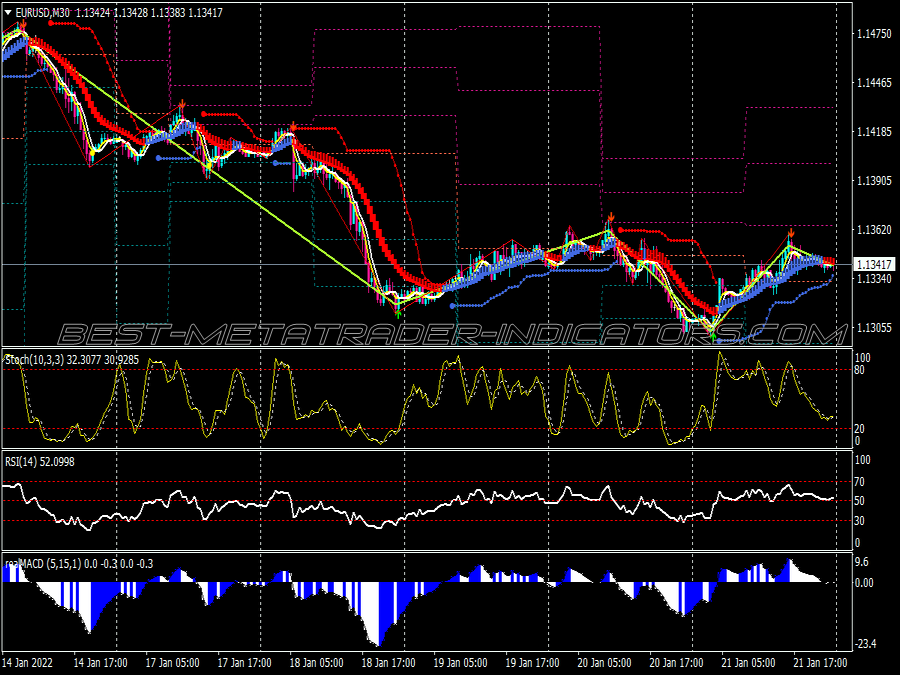This screenshot has width=900, height=675.
Task: Click the Stochastic 80 level scale label
Action: pos(859,370)
